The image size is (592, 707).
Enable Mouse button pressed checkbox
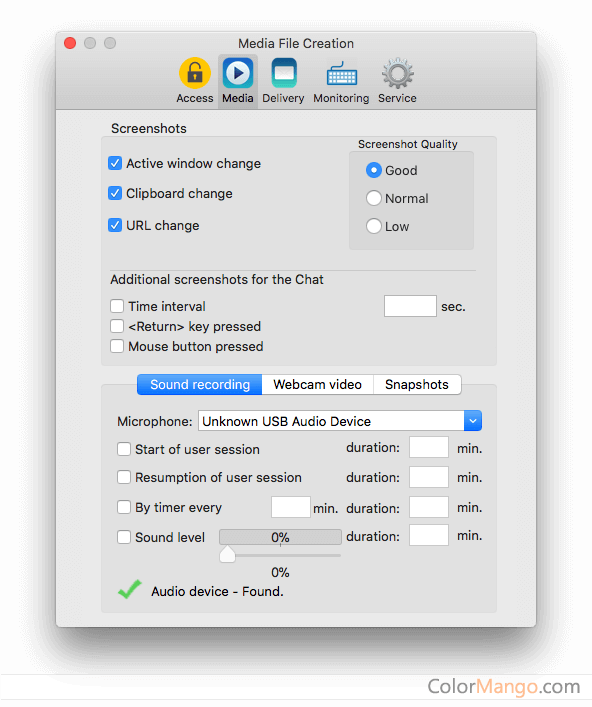[117, 346]
